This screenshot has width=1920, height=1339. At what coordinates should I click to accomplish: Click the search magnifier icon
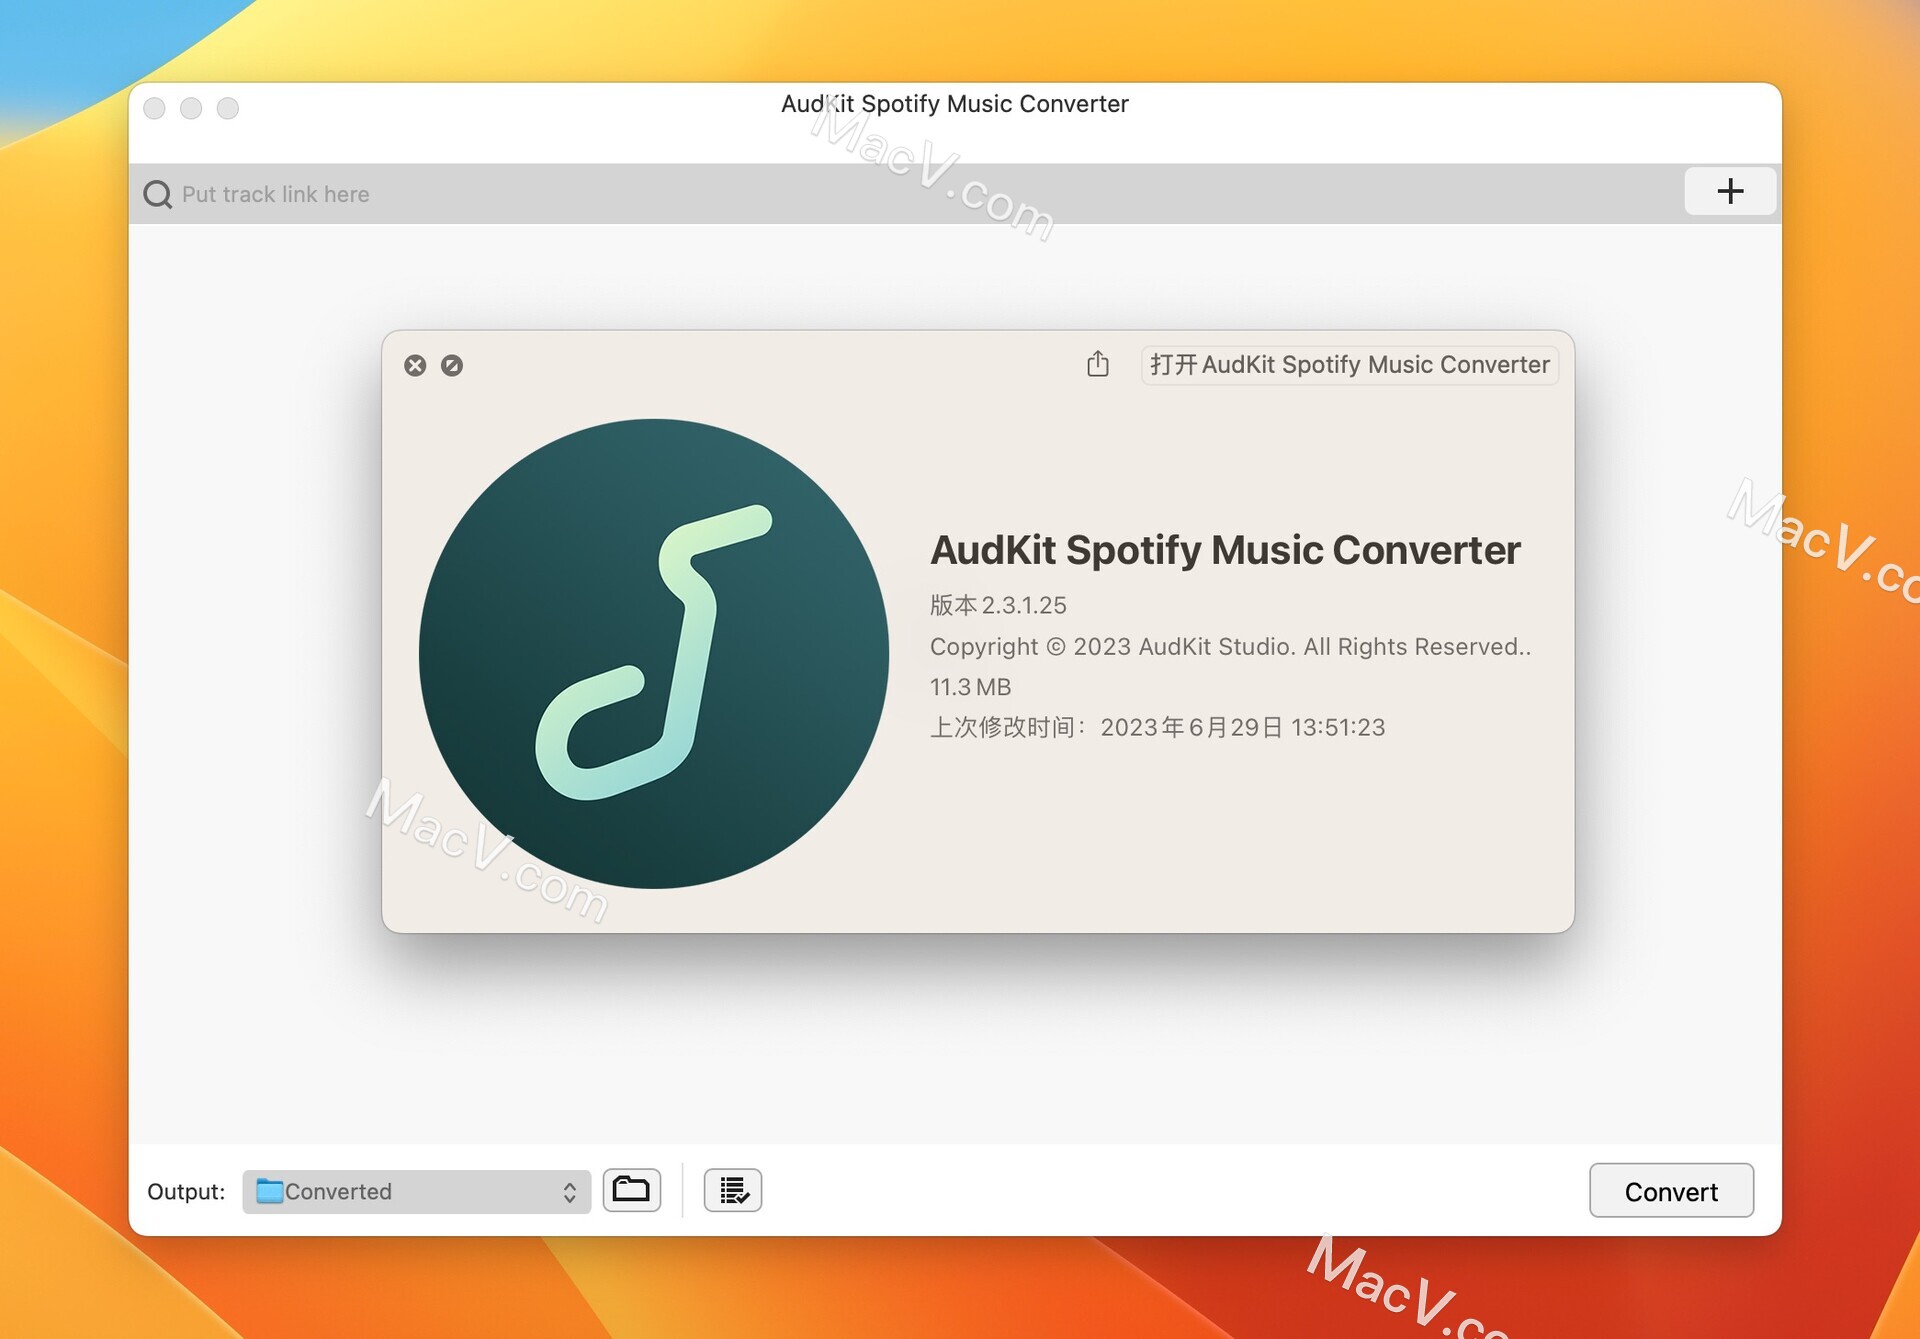(x=158, y=194)
